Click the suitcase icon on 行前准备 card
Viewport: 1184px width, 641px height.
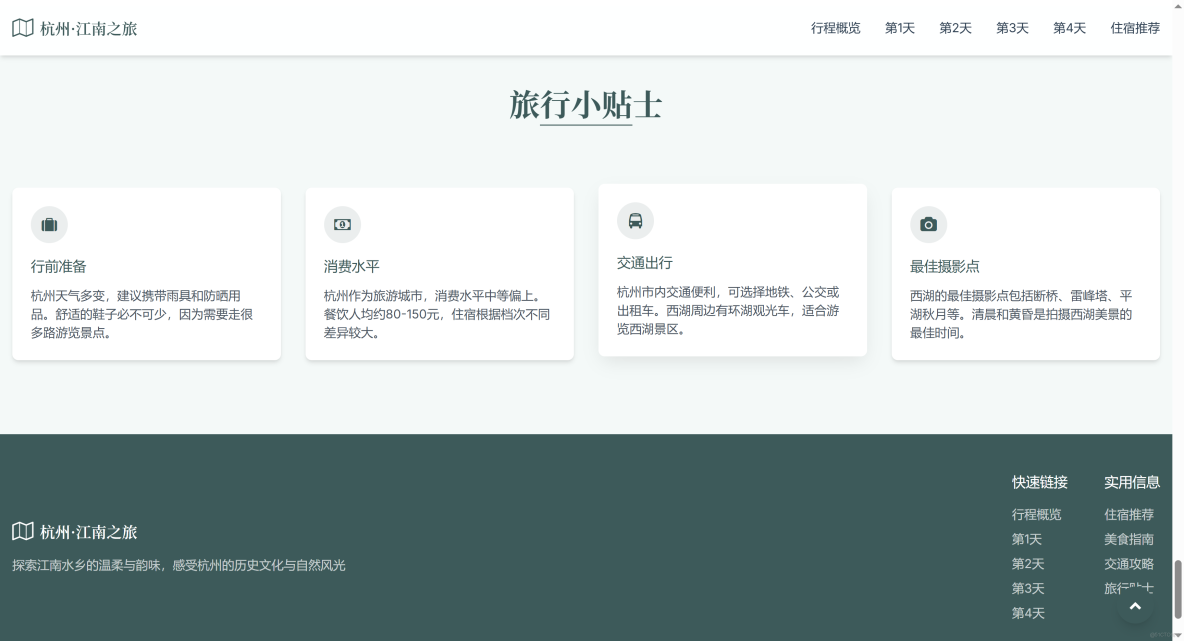(x=49, y=225)
